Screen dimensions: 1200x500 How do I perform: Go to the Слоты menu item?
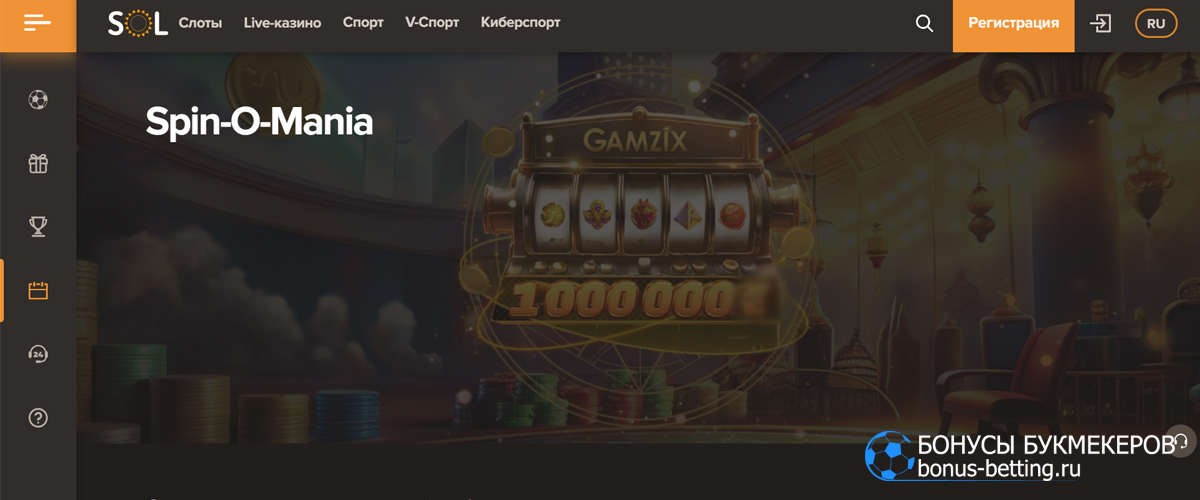pyautogui.click(x=200, y=22)
